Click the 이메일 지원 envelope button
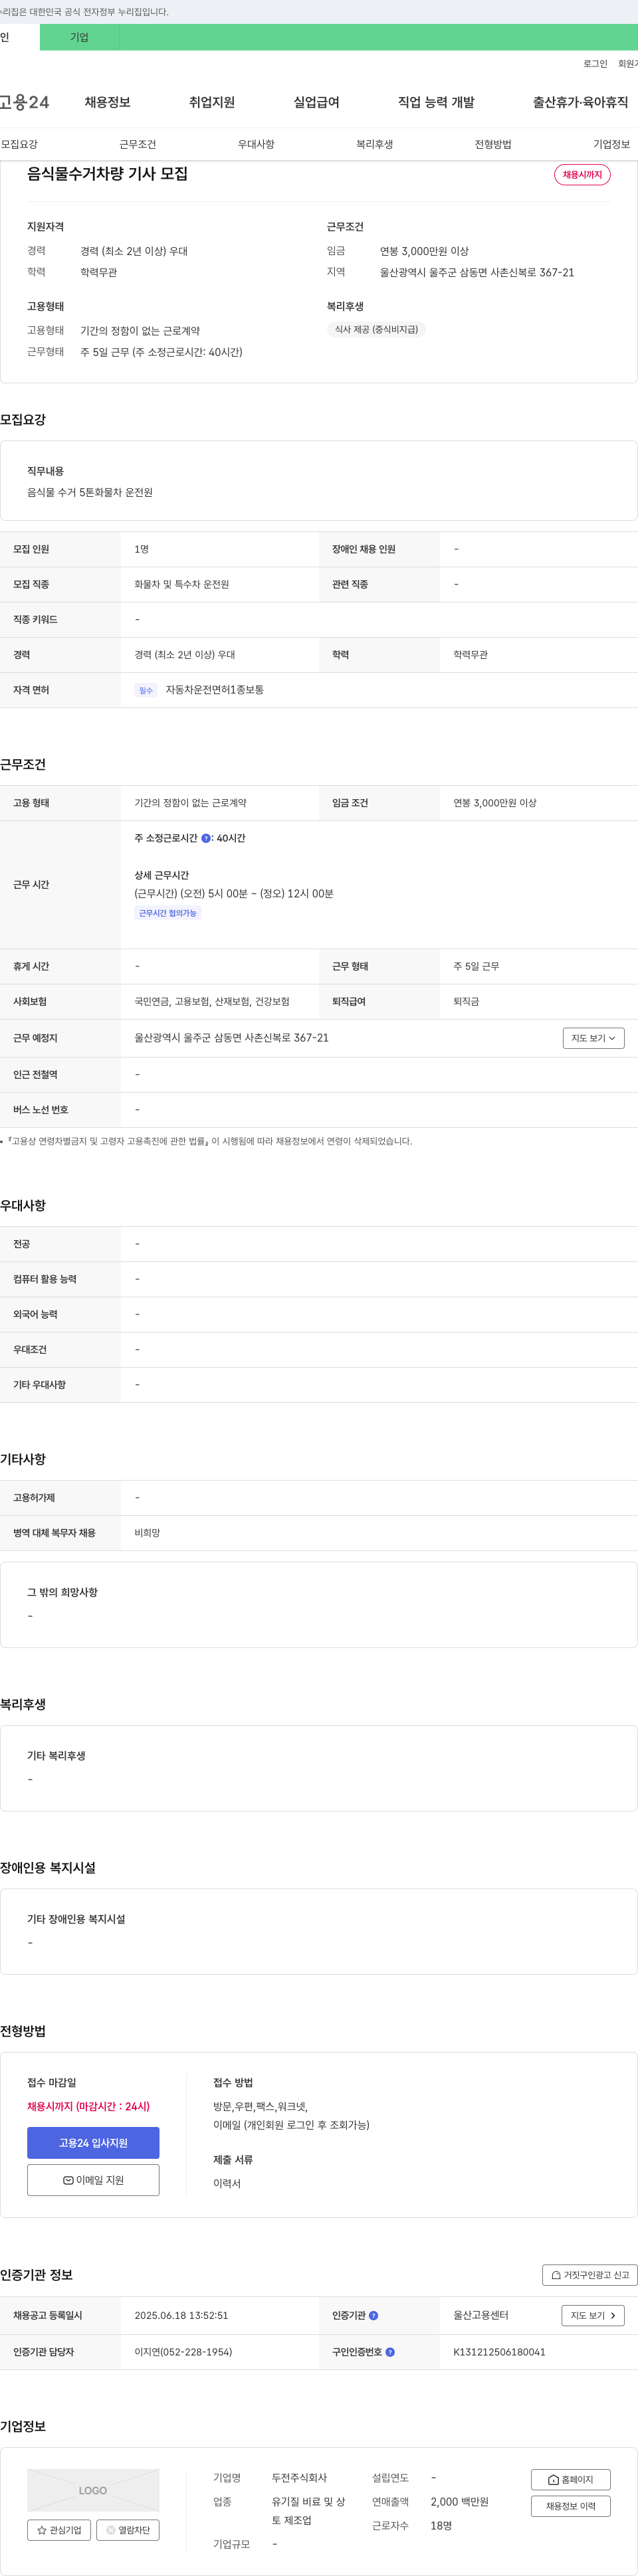The width and height of the screenshot is (638, 2576). 93,2180
